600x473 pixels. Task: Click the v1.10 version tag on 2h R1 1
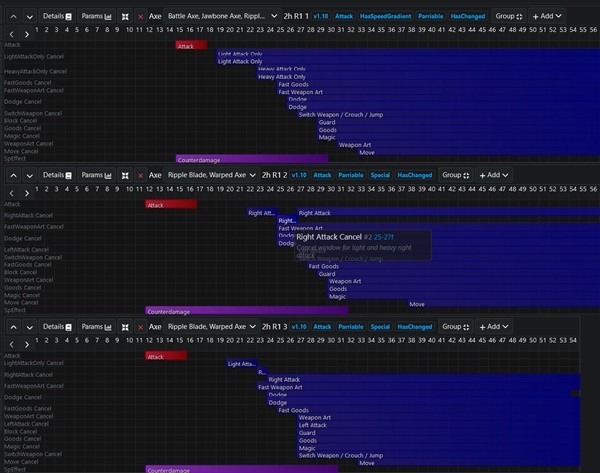tap(321, 17)
